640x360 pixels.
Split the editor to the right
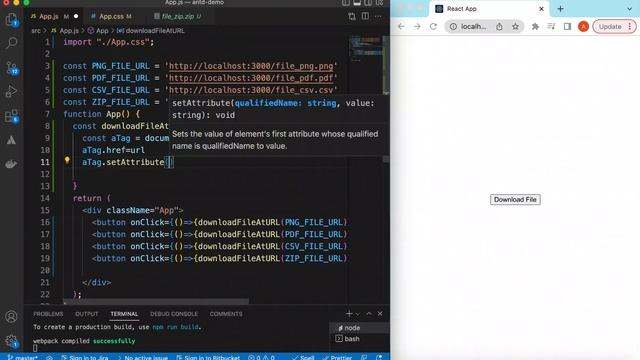click(365, 16)
